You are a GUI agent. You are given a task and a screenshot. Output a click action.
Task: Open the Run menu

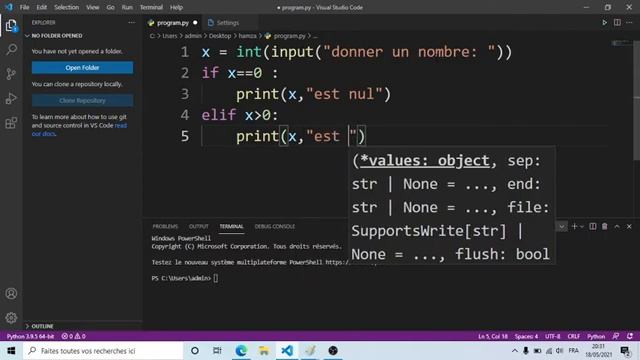[127, 7]
